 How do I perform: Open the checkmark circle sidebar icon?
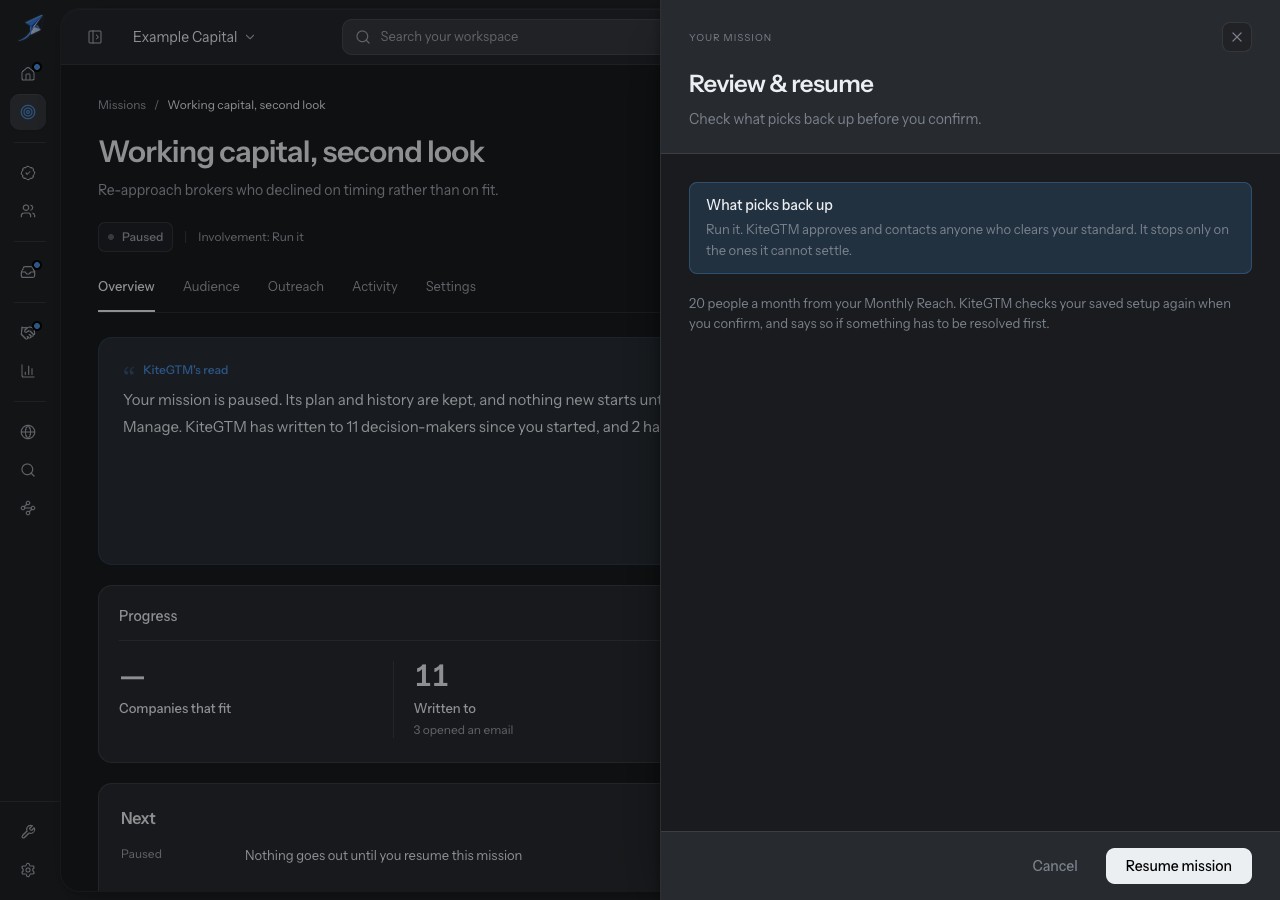pos(28,173)
